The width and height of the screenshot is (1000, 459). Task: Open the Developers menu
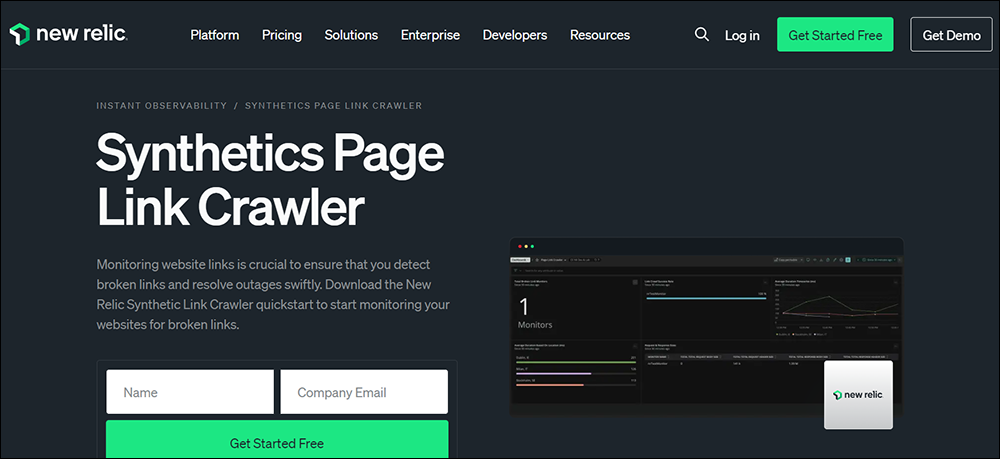coord(515,35)
